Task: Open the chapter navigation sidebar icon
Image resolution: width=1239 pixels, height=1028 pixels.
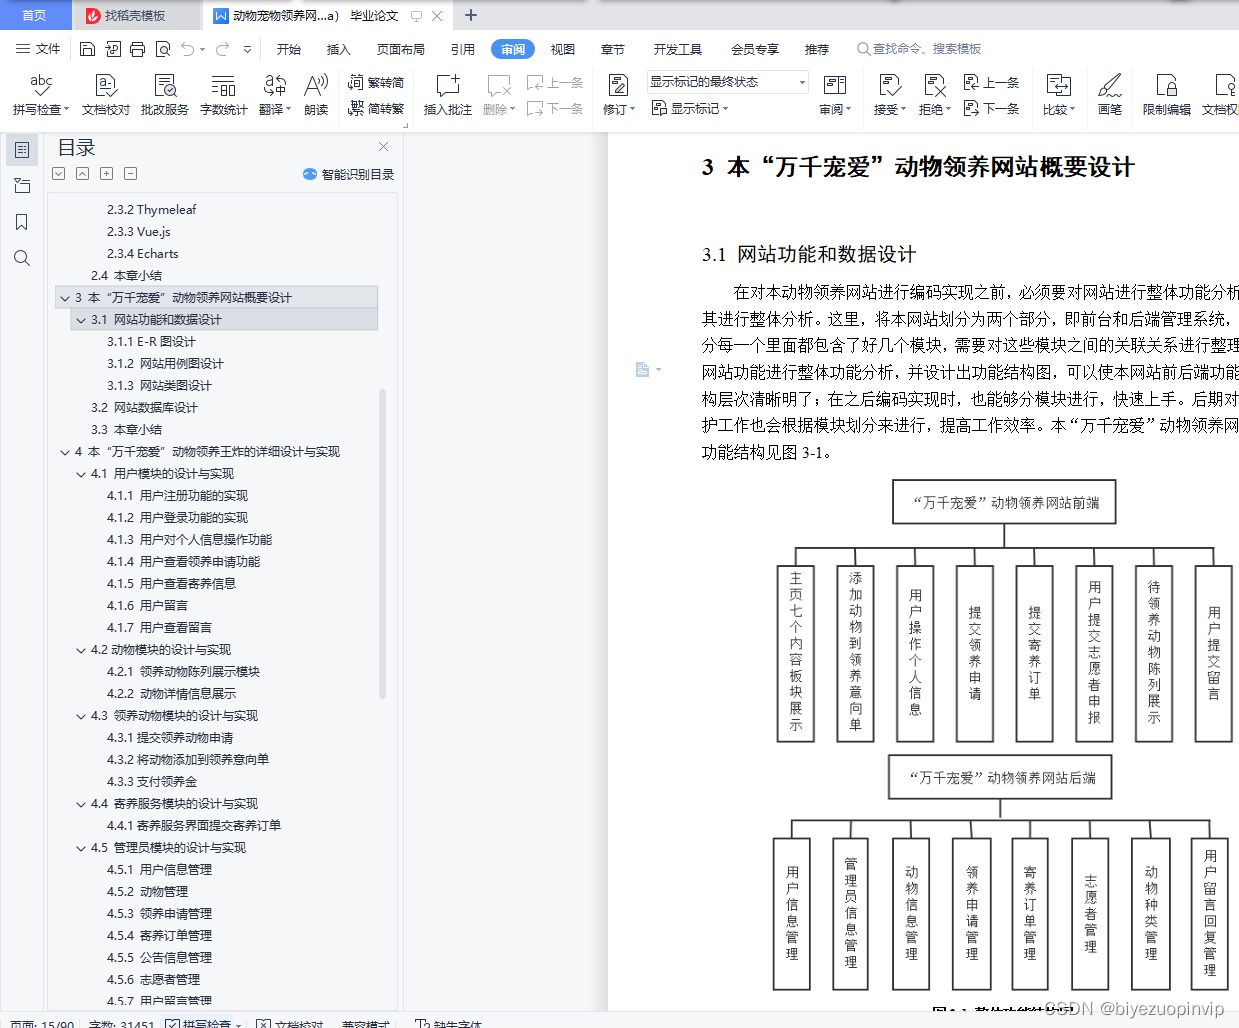Action: 22,186
